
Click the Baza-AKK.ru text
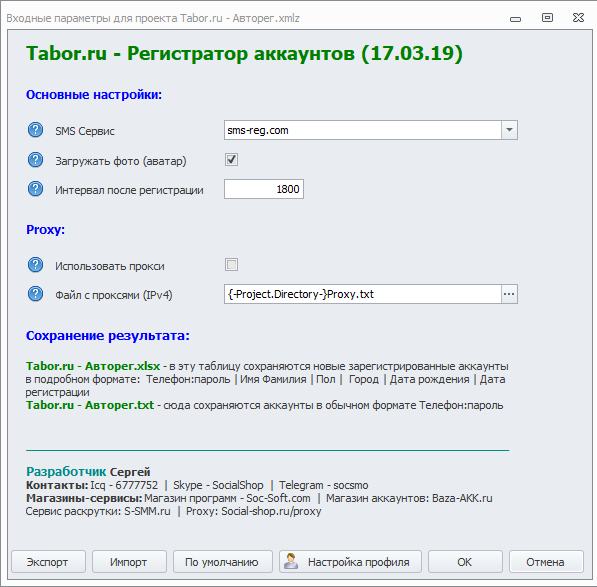(462, 498)
